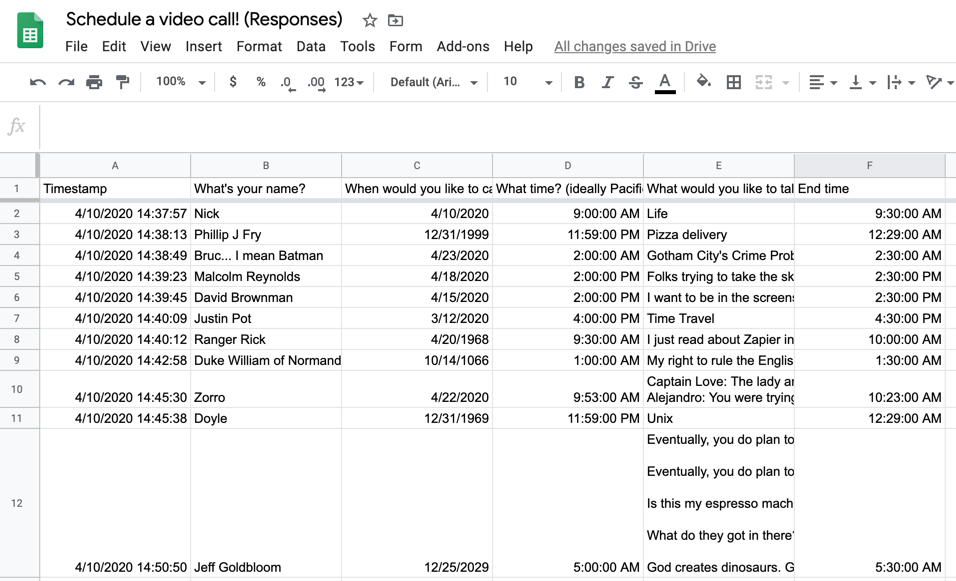The width and height of the screenshot is (956, 581).
Task: Open the Edit menu
Action: point(114,46)
